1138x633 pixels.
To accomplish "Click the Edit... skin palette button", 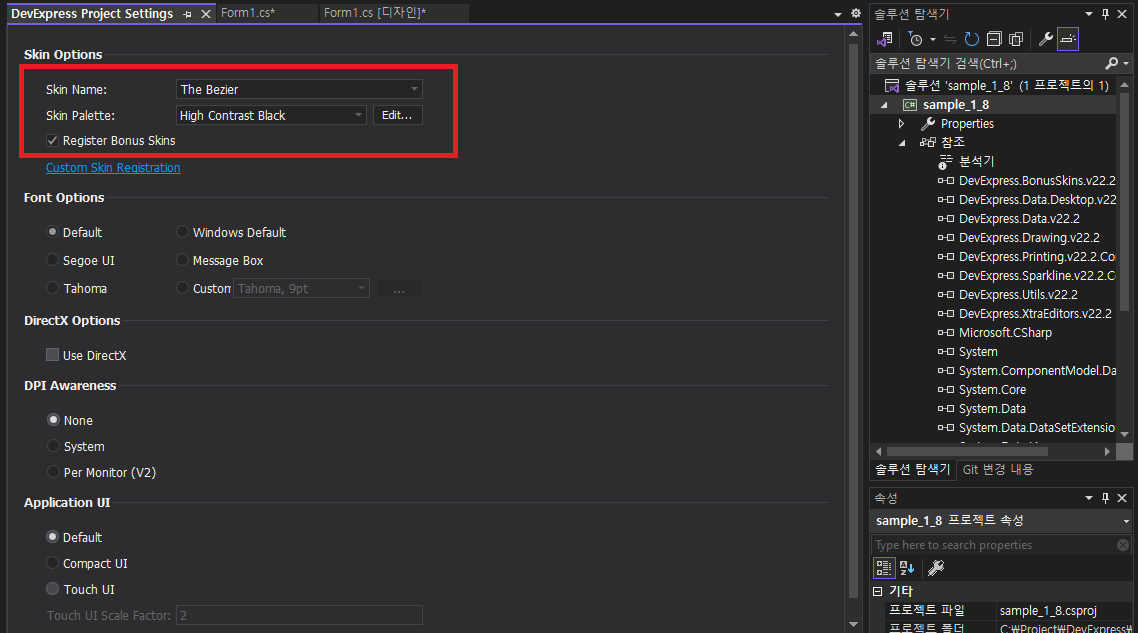I will click(x=397, y=115).
